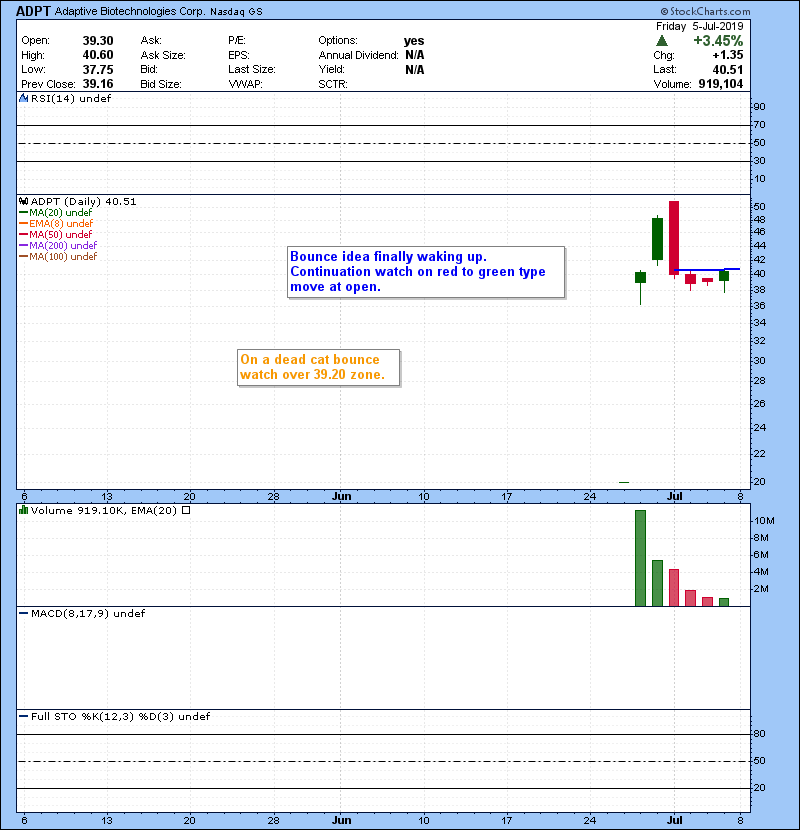Click the Low value 37.75

click(98, 70)
